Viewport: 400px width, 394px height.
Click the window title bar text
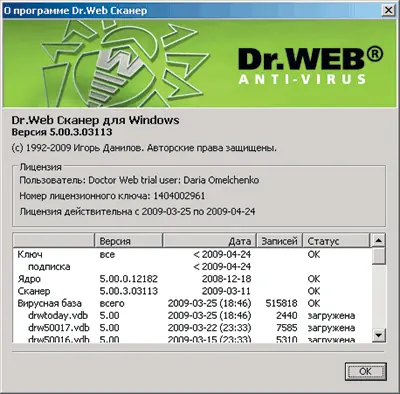75,10
